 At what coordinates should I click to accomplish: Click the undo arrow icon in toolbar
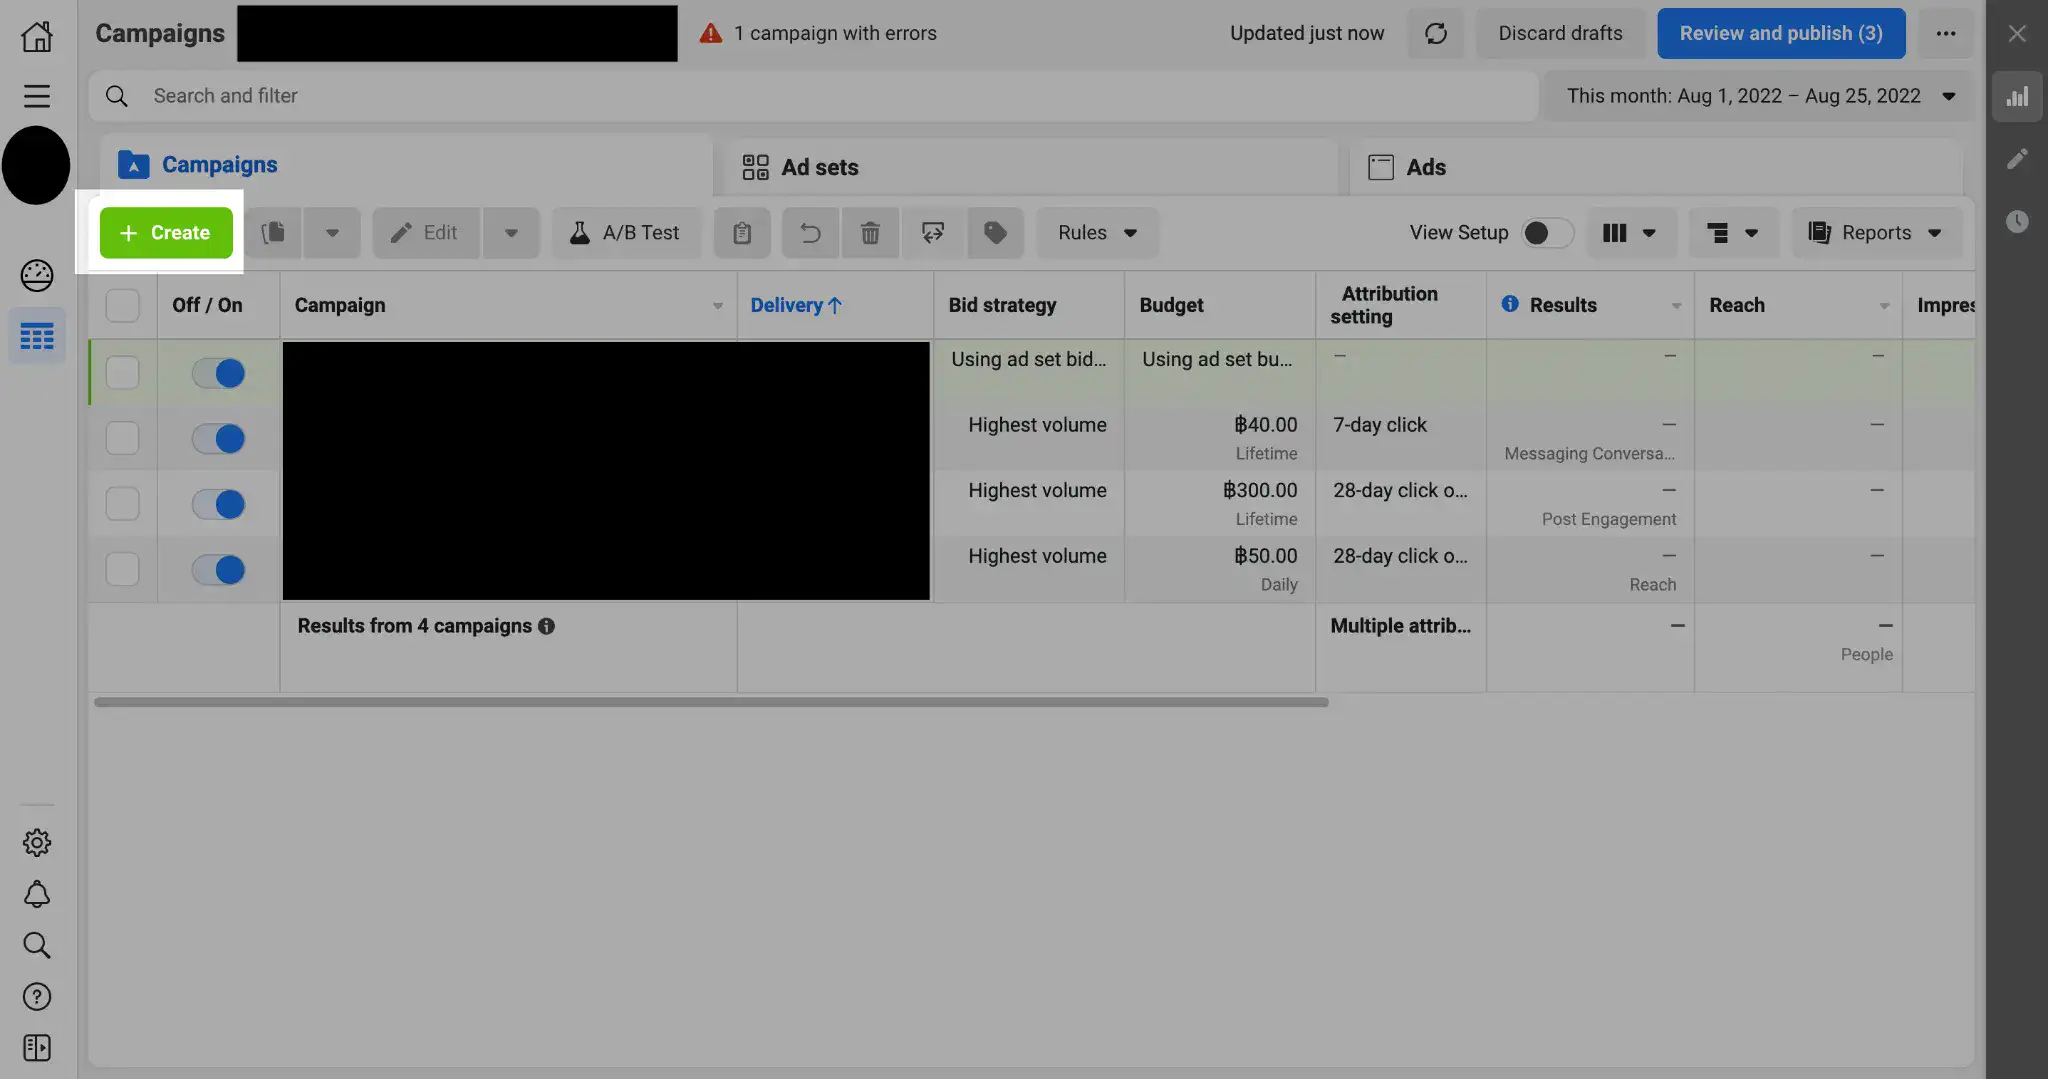810,233
